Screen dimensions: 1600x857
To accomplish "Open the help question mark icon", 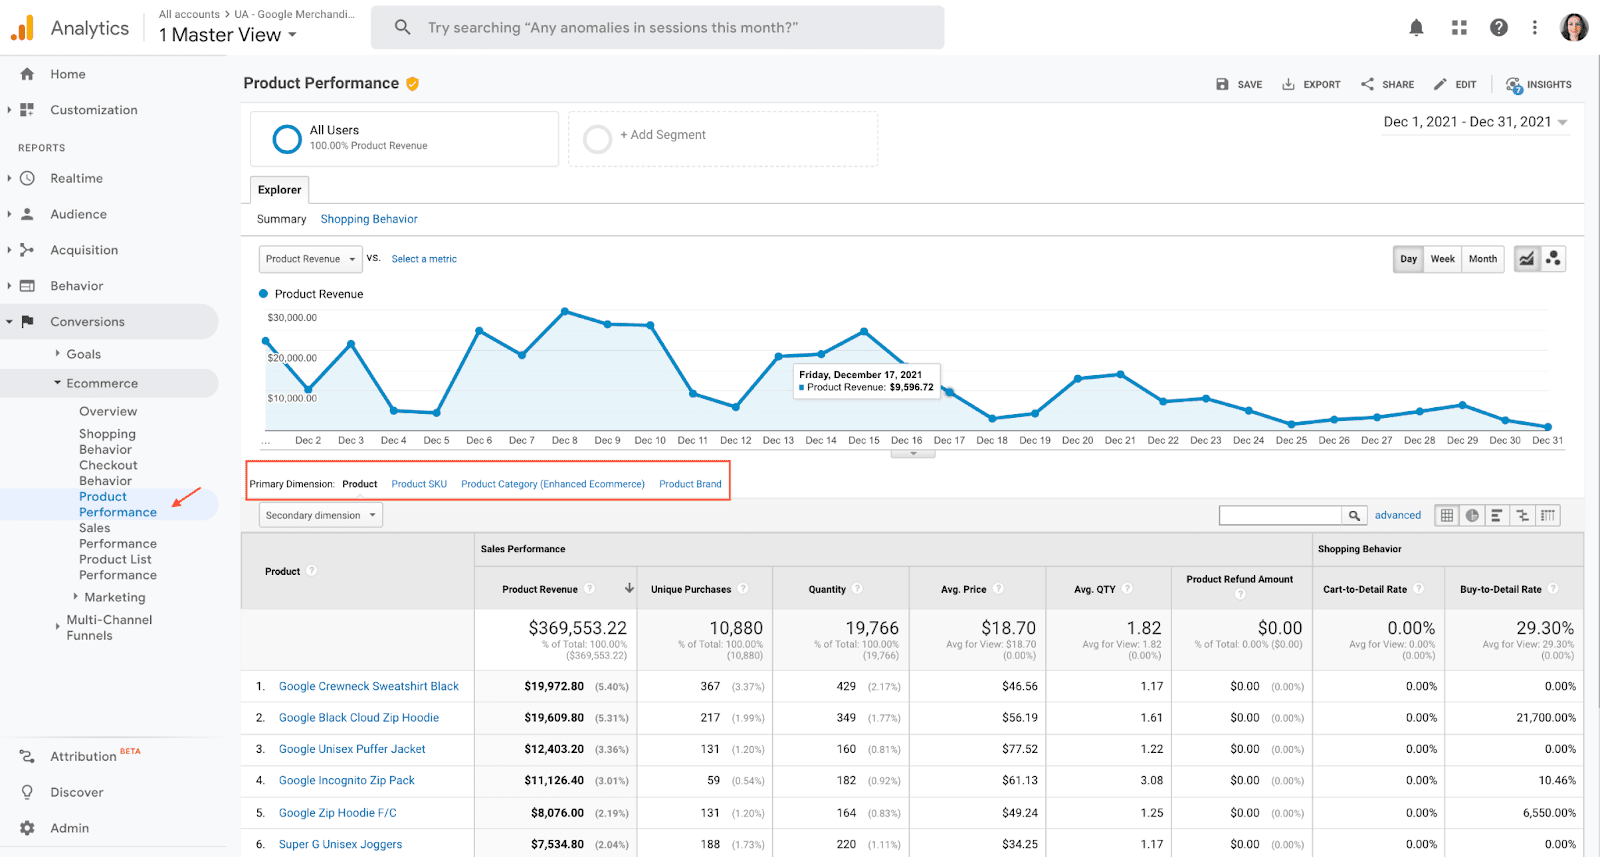I will [1498, 28].
